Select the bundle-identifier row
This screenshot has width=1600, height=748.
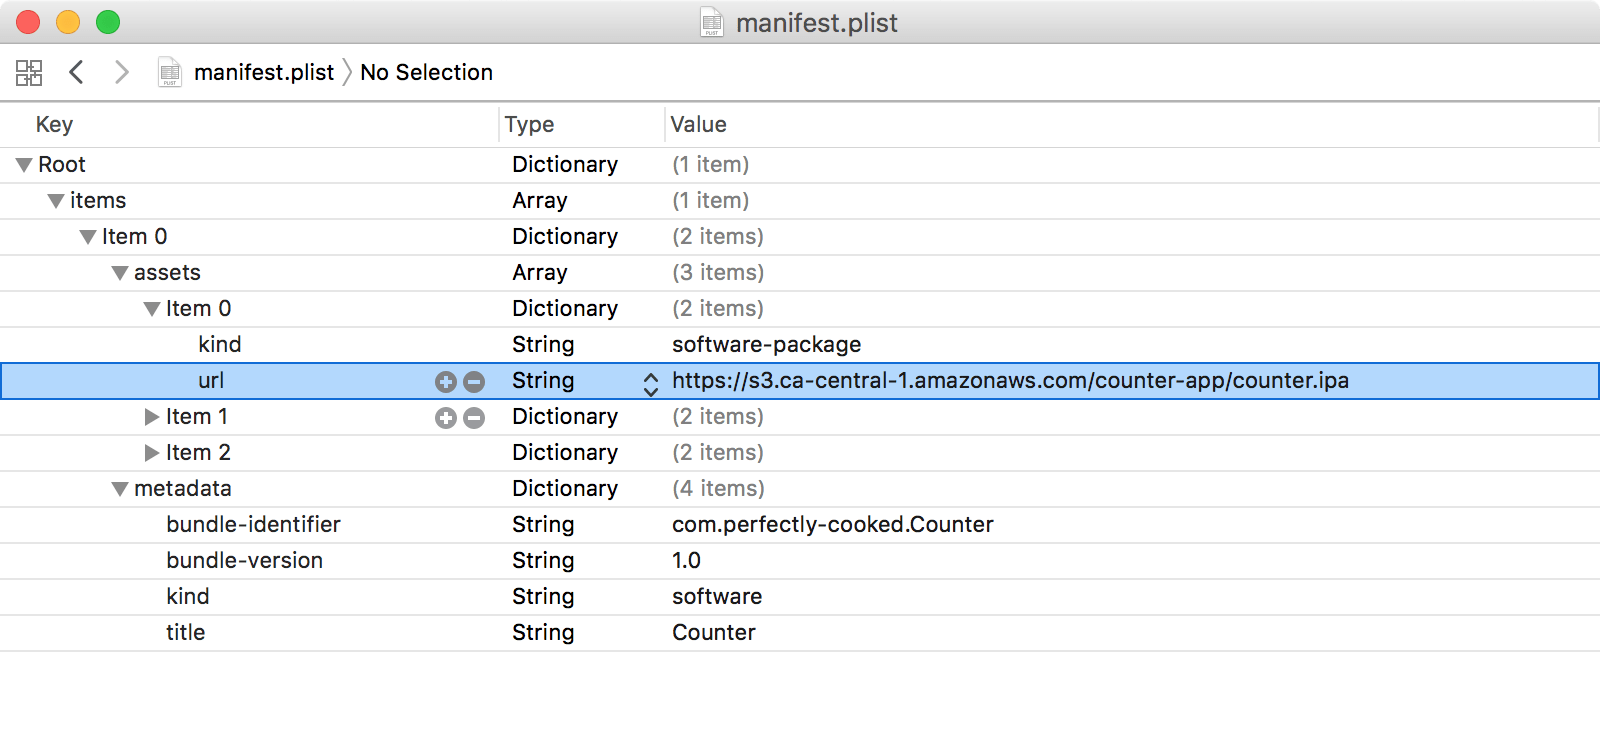253,524
